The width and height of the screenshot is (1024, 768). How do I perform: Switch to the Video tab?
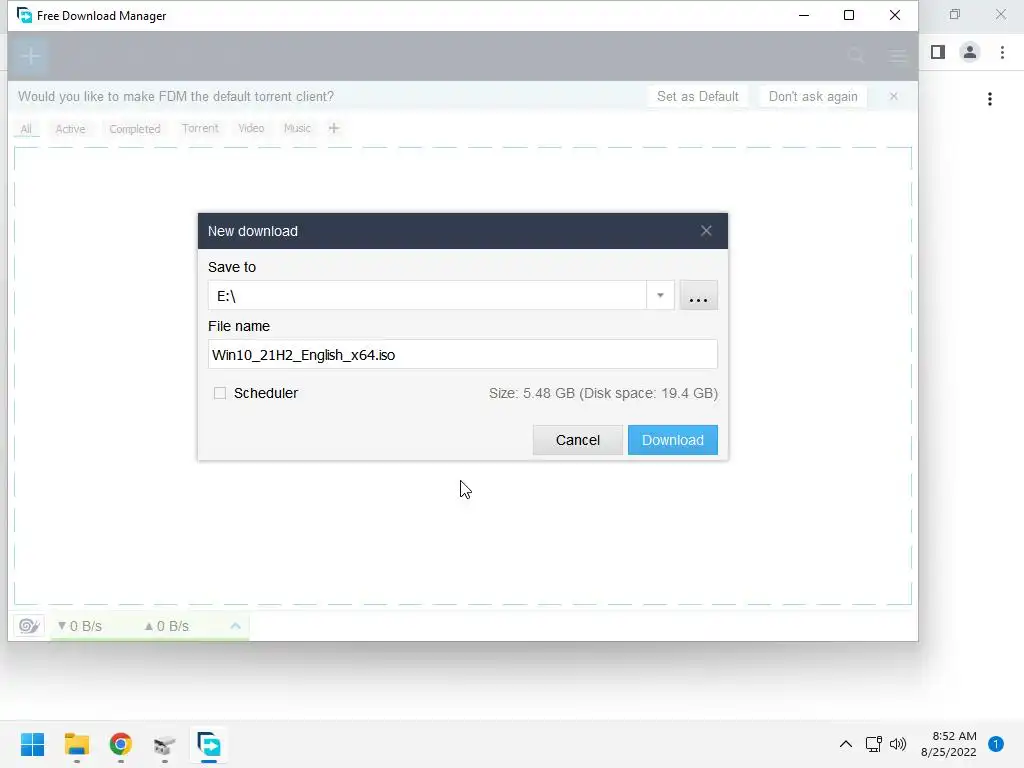pos(251,128)
